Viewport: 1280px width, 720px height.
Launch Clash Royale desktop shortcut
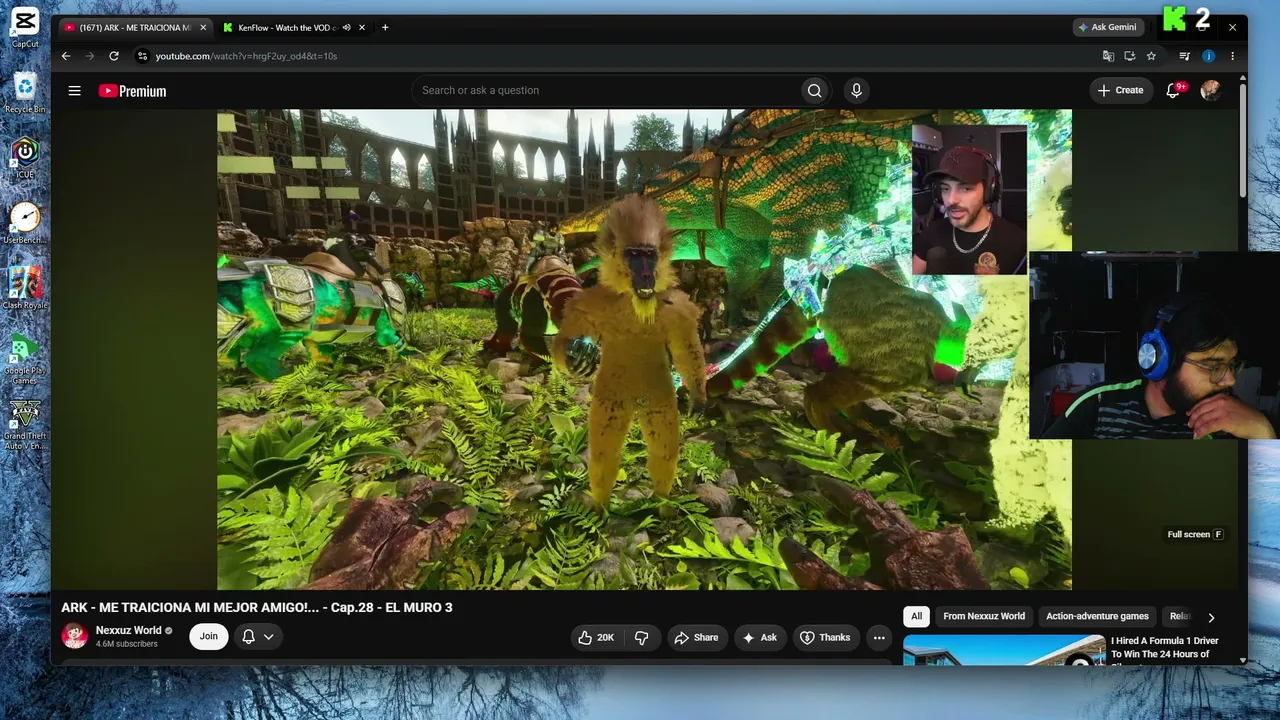coord(25,289)
